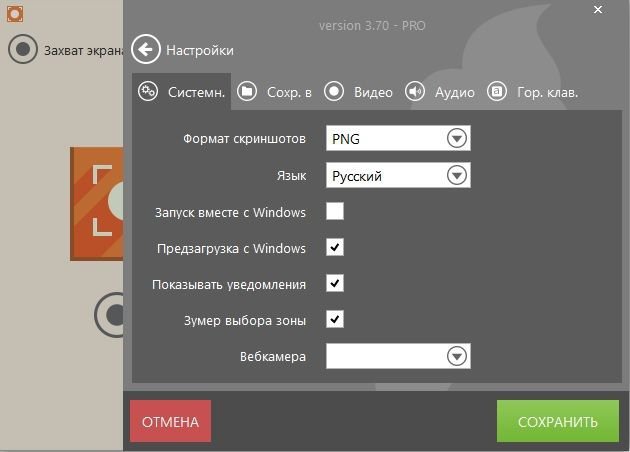
Task: Click the ОТМЕНА button
Action: (170, 421)
